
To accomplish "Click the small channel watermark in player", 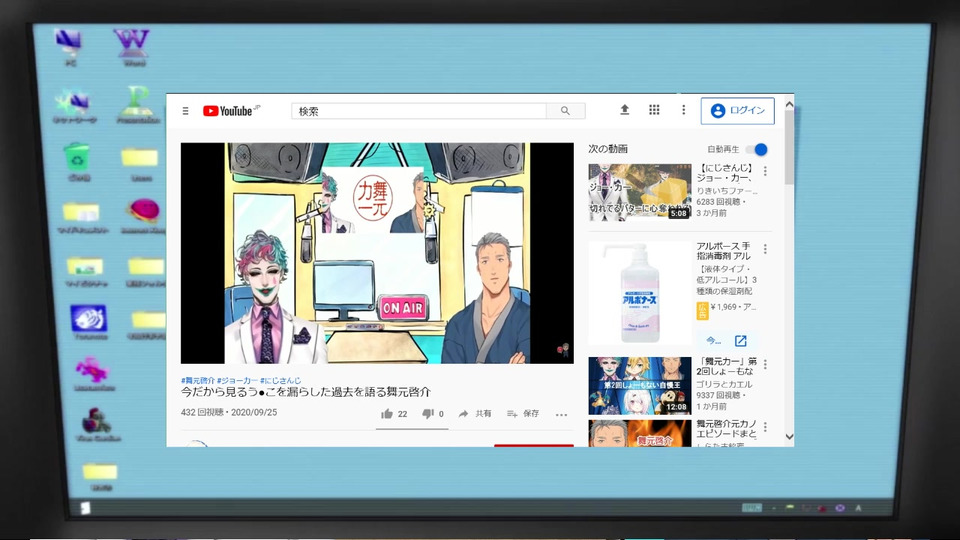I will [x=563, y=350].
